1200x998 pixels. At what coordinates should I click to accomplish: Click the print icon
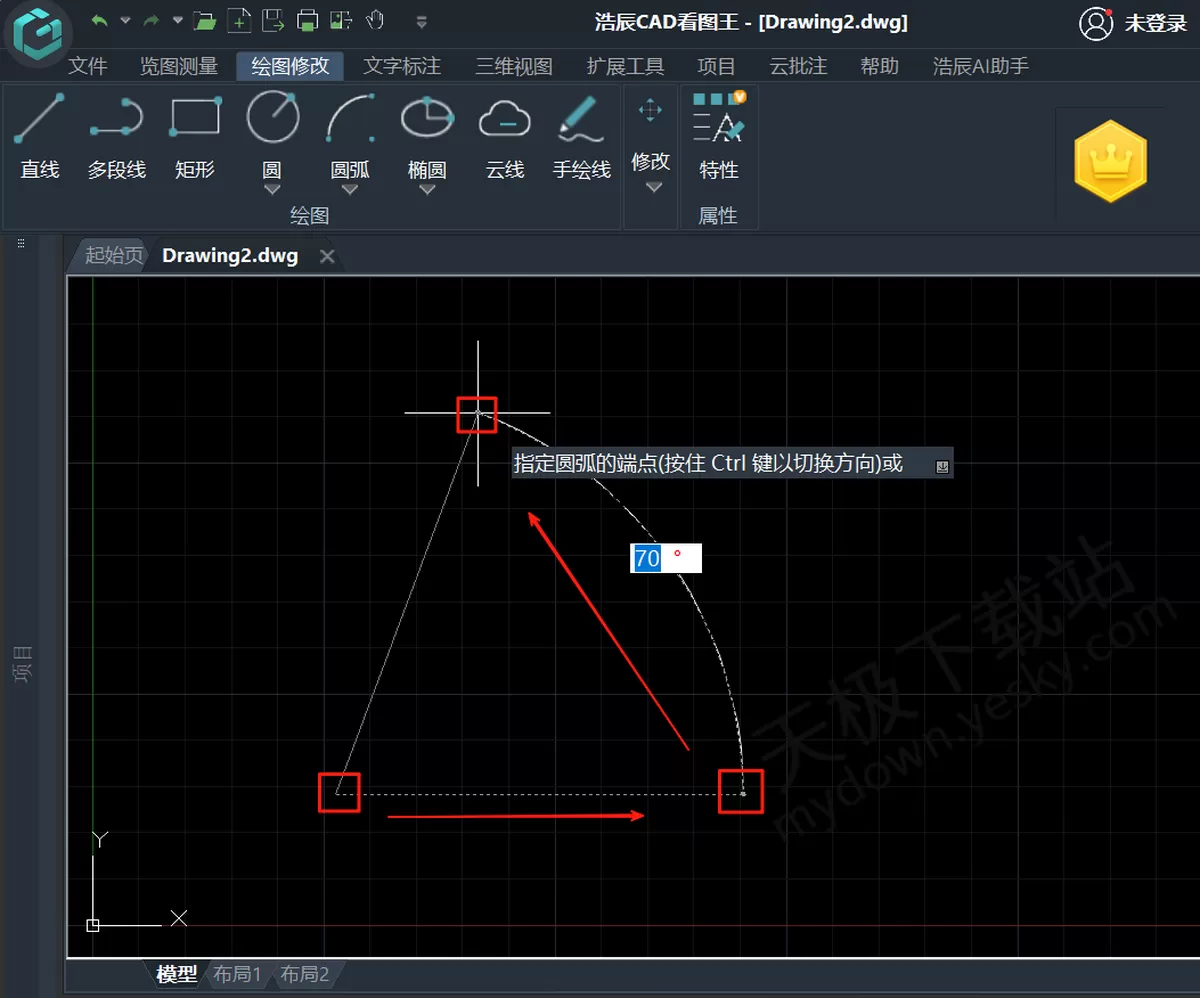pyautogui.click(x=308, y=20)
